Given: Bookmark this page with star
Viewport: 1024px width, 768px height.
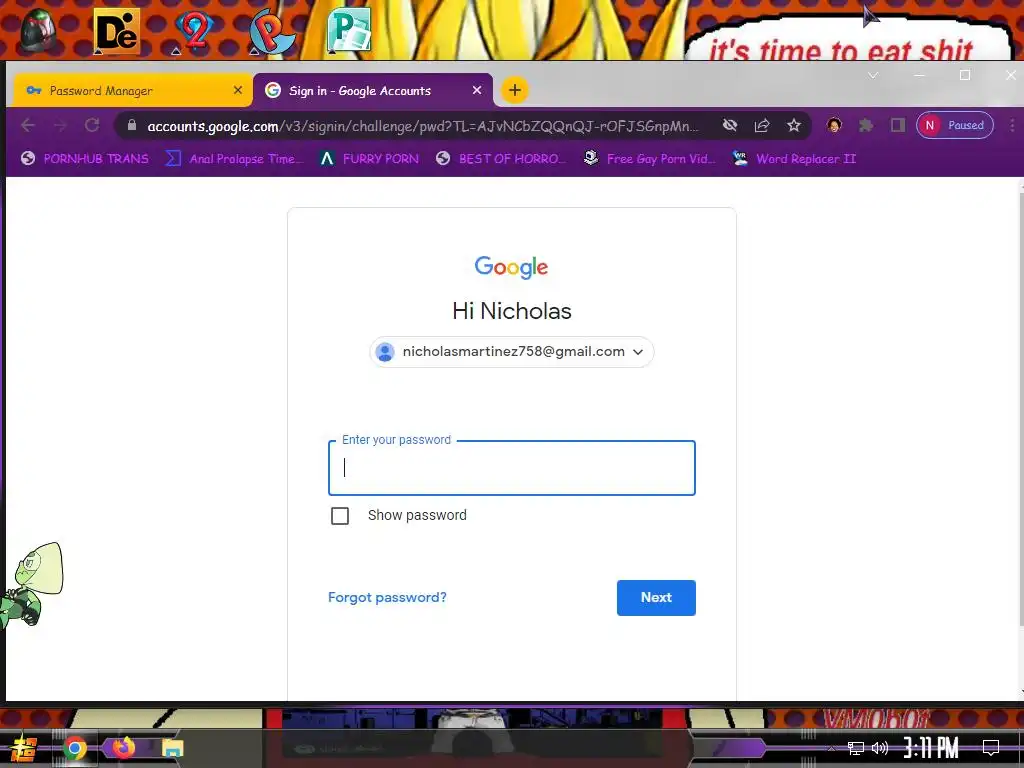Looking at the screenshot, I should tap(793, 125).
